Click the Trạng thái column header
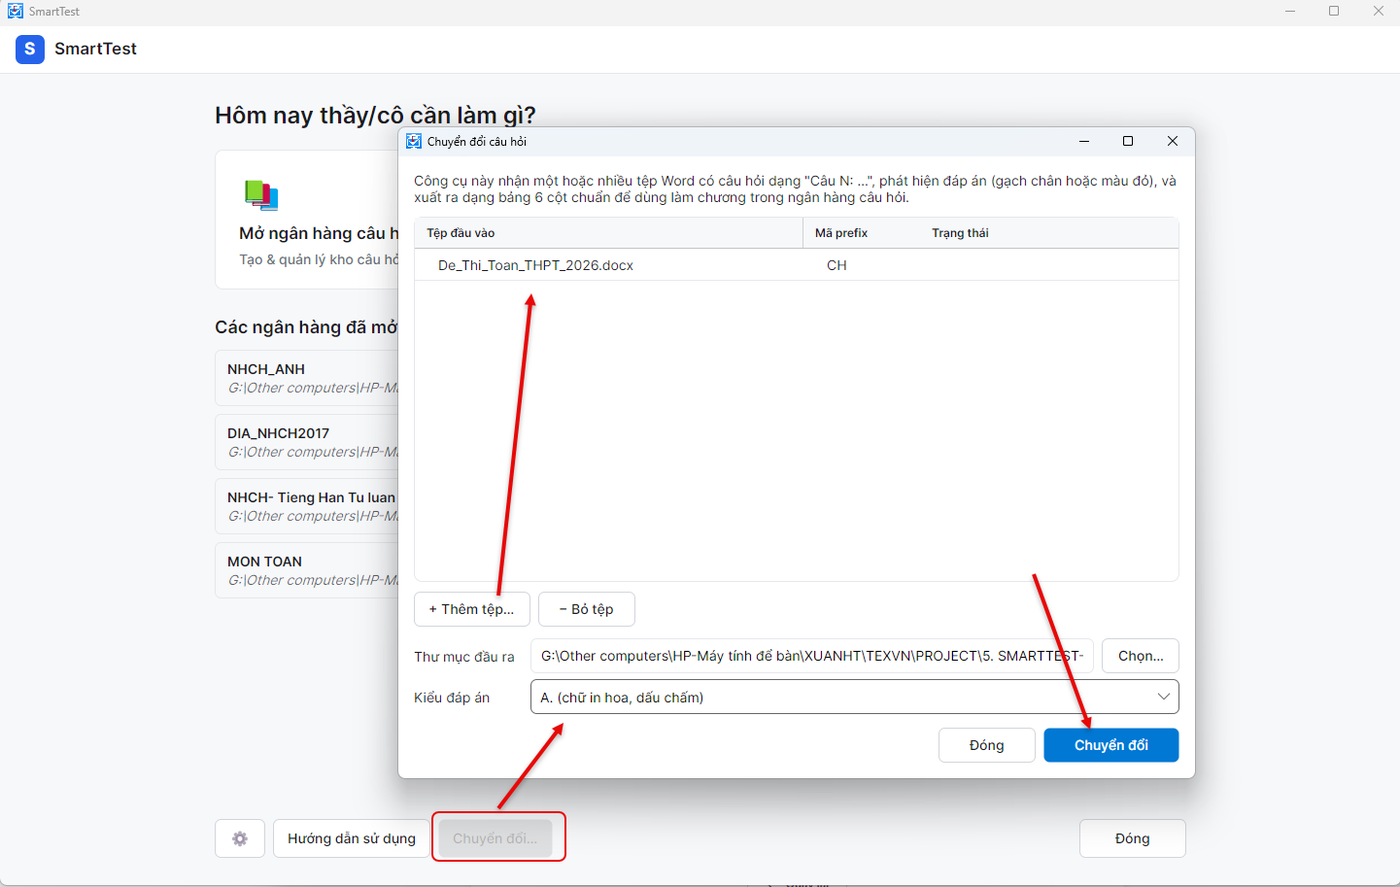Screen dimensions: 1400x887 tap(960, 233)
